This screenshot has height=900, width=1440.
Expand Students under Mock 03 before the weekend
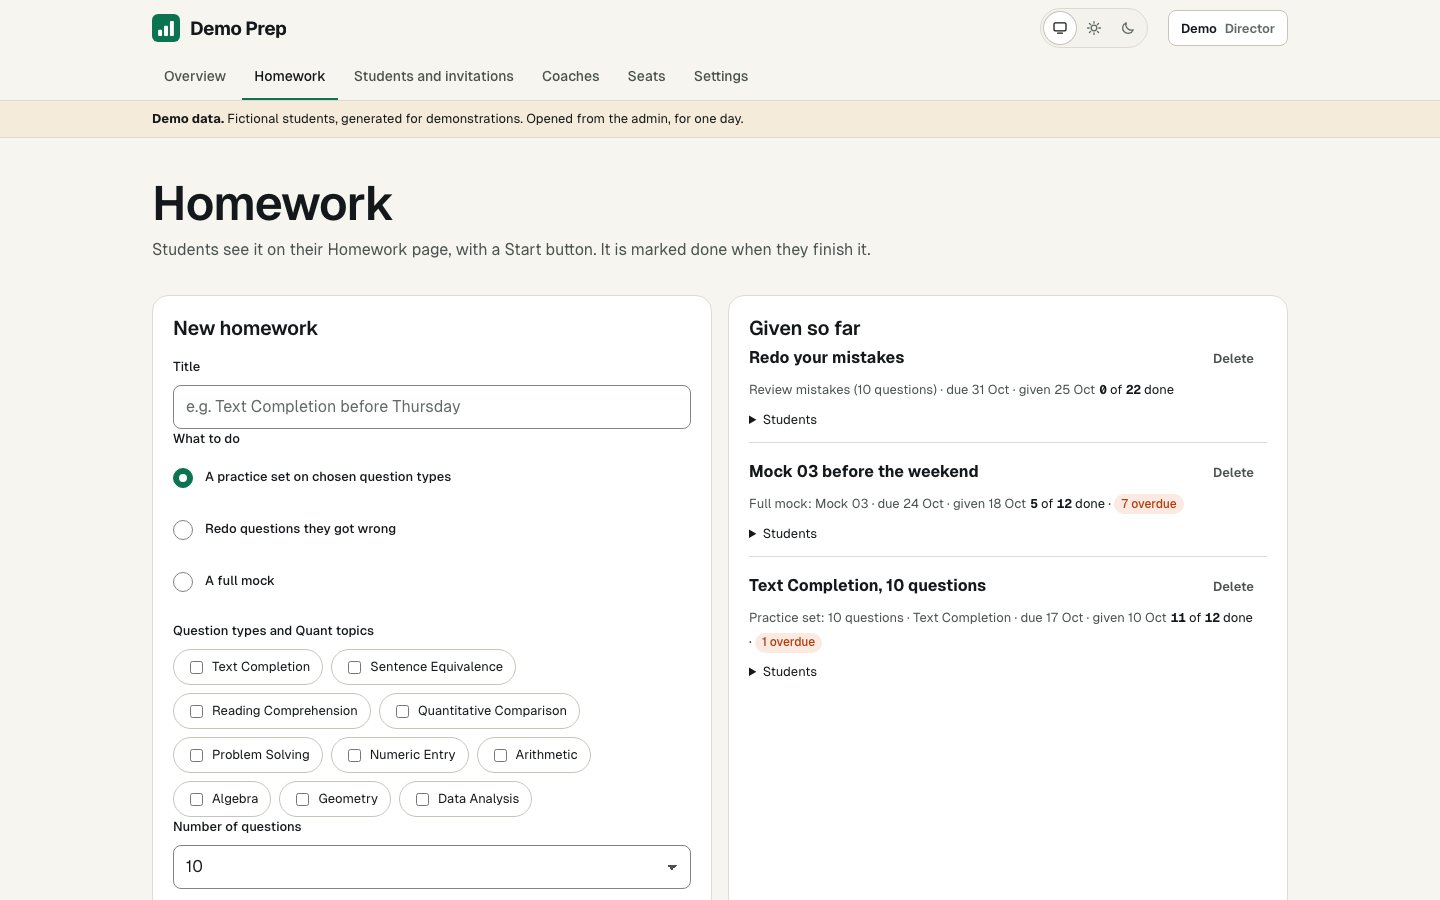(x=783, y=534)
